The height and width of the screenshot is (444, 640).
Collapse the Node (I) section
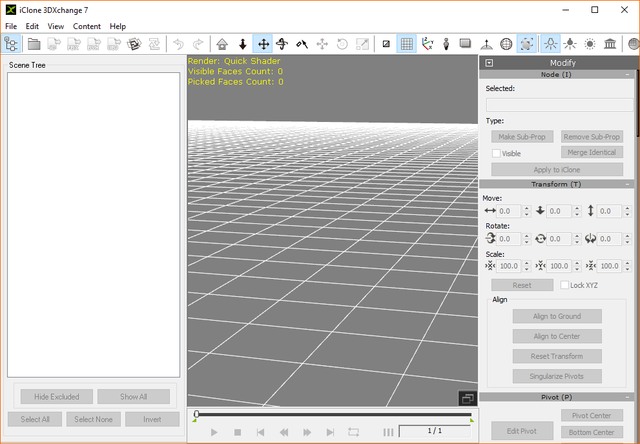pos(629,74)
